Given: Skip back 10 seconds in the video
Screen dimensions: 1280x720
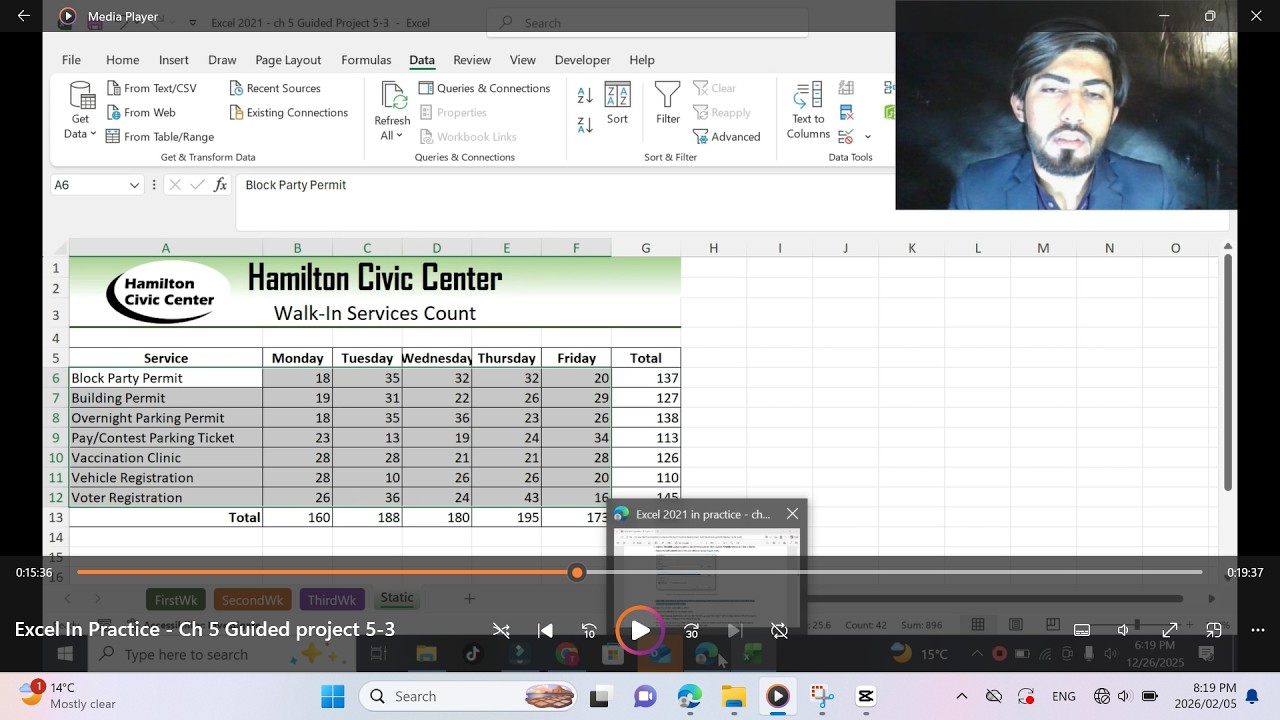Looking at the screenshot, I should pyautogui.click(x=589, y=631).
